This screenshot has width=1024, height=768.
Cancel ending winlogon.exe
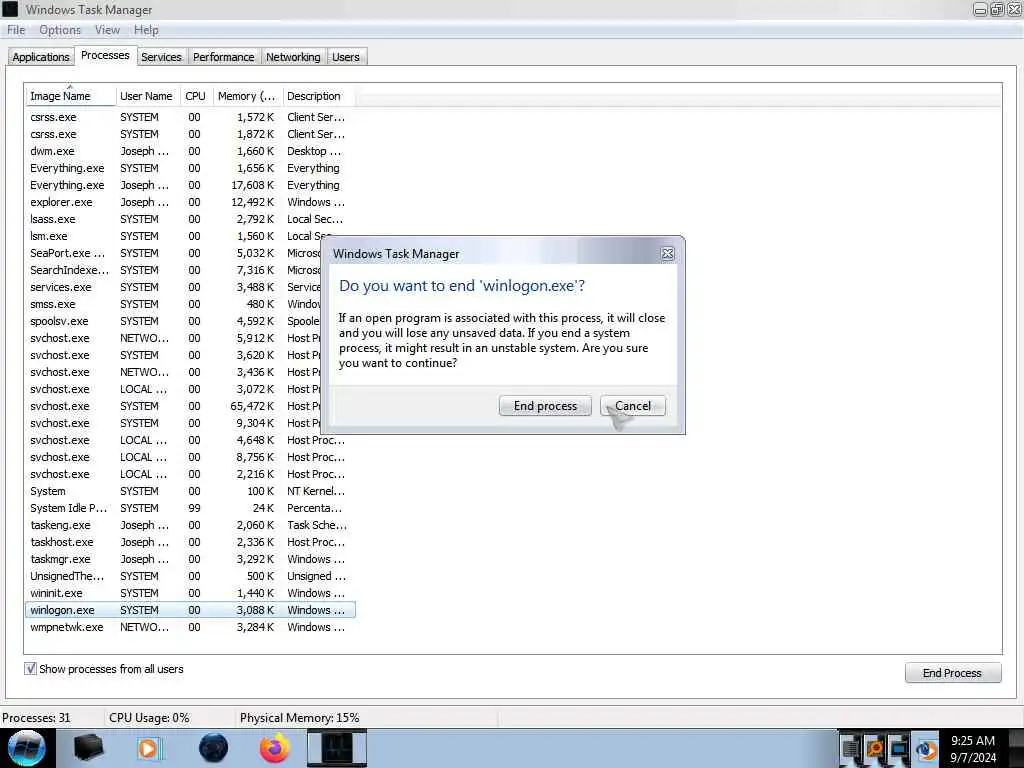coord(633,406)
